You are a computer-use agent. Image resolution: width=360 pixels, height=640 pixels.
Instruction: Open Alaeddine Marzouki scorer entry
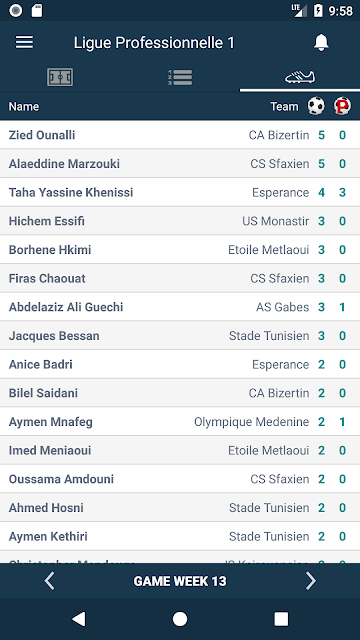click(180, 164)
